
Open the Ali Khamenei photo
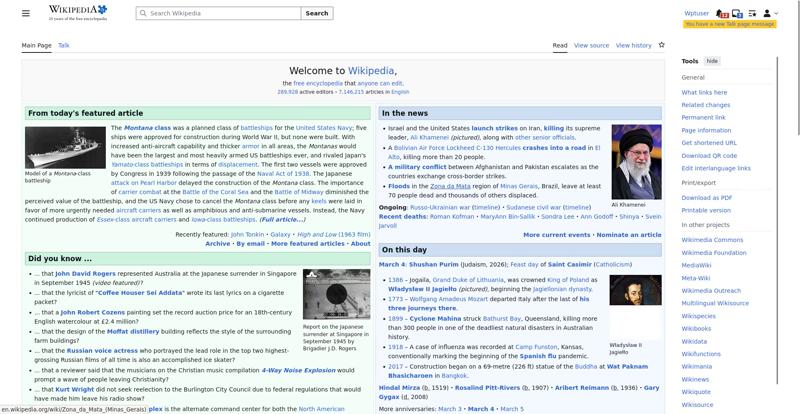[636, 147]
